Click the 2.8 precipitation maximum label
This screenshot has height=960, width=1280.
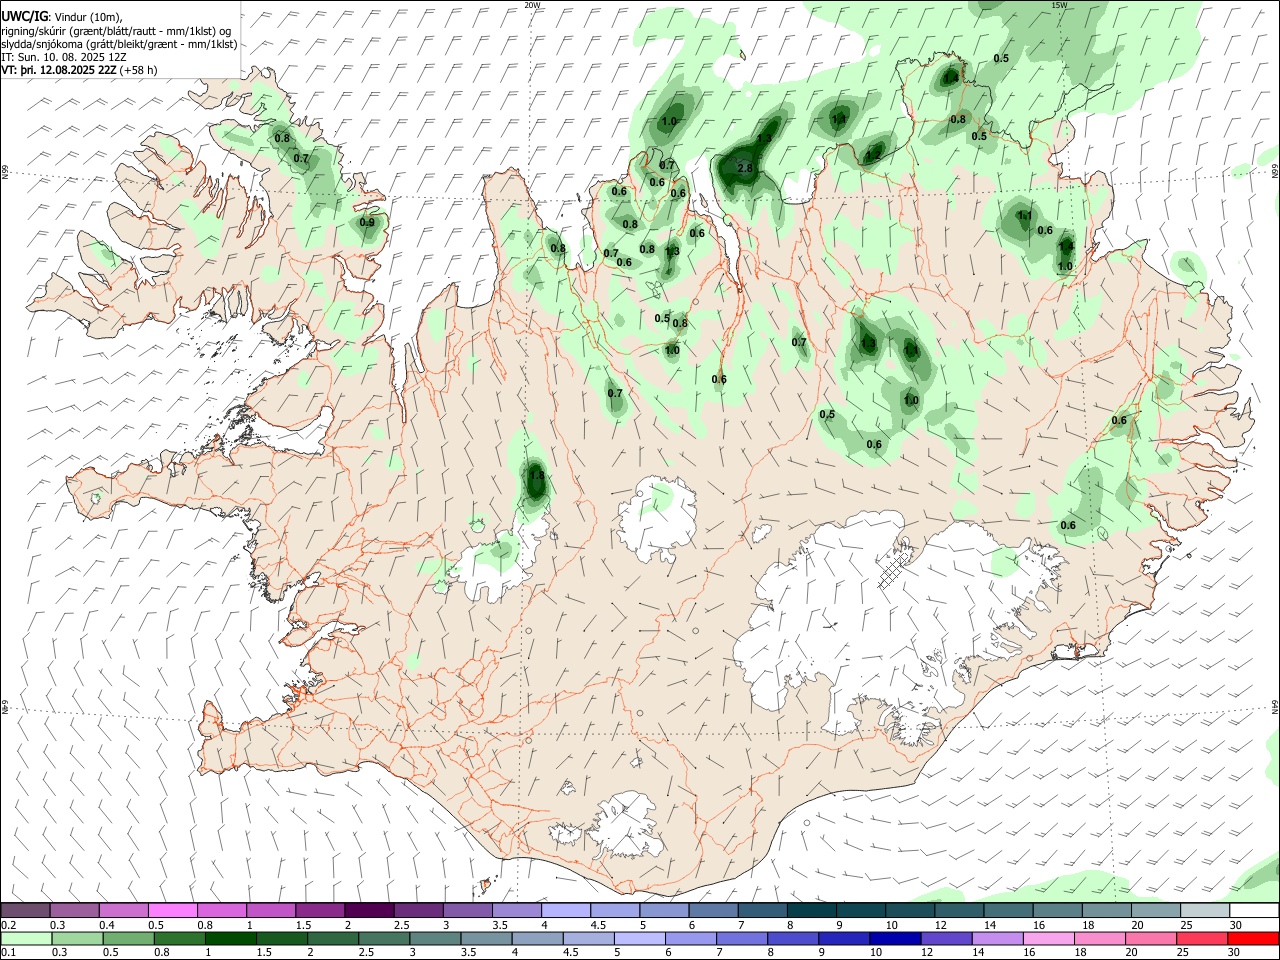click(x=744, y=169)
